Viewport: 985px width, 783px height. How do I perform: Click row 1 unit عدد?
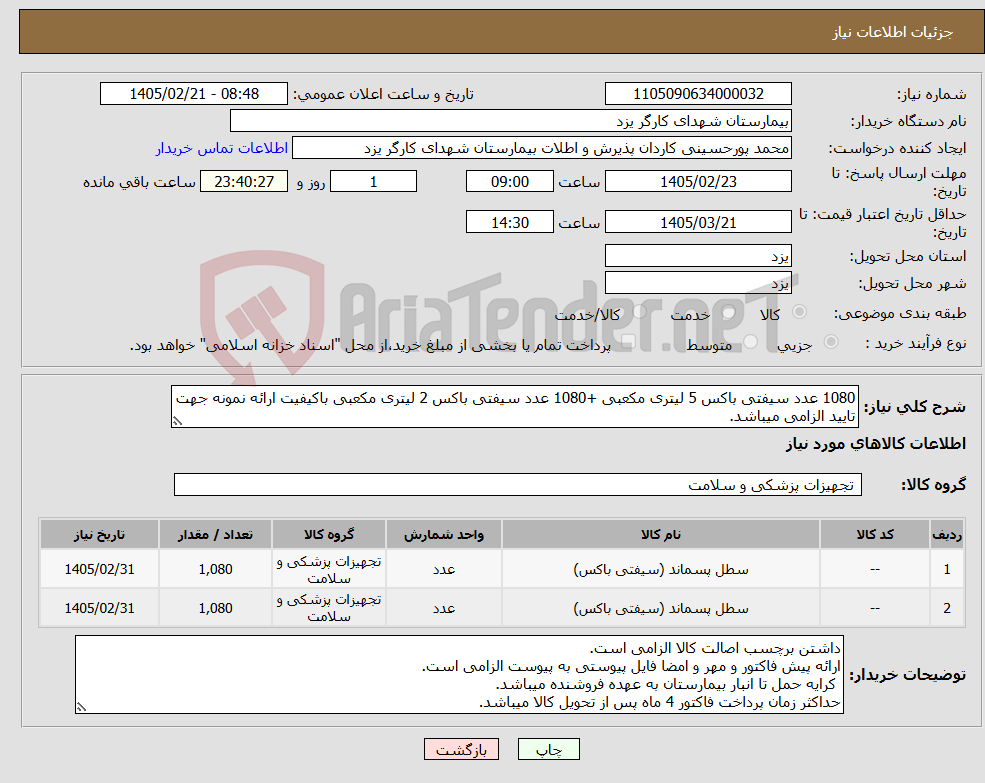point(444,569)
